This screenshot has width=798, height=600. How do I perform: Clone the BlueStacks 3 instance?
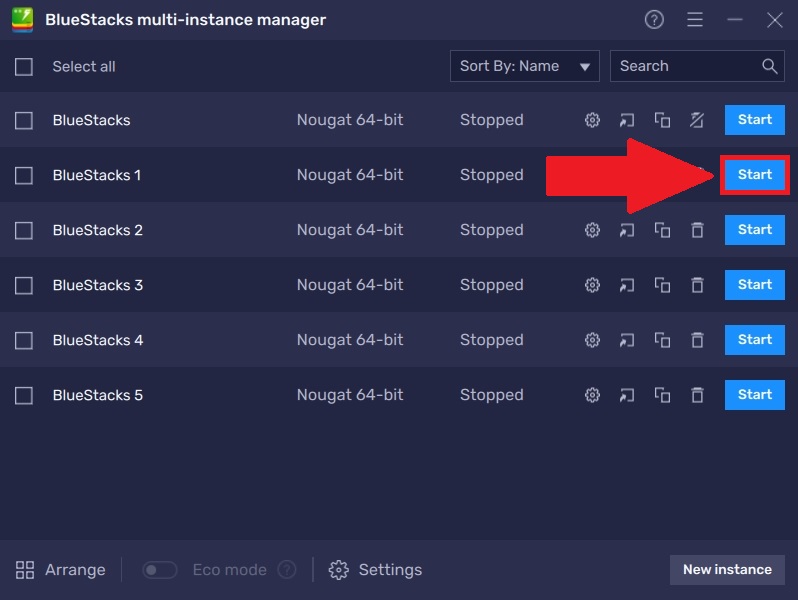(x=662, y=285)
